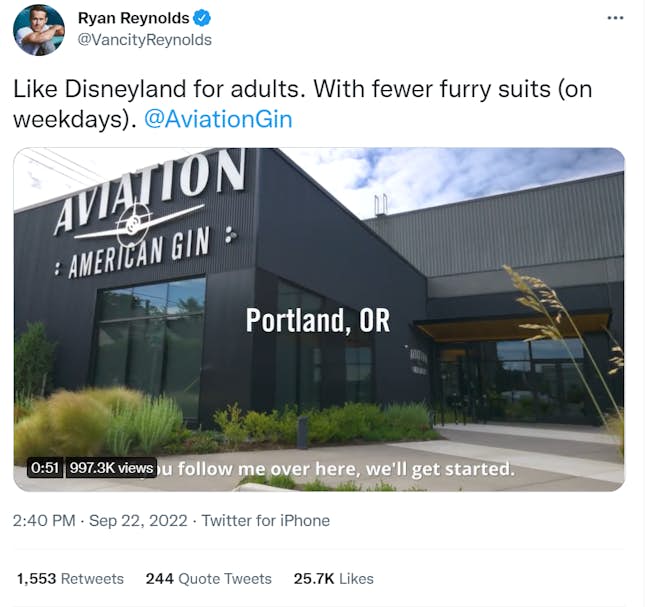652x607 pixels.
Task: Click the "Portland, OR" caption in video
Action: tap(318, 320)
